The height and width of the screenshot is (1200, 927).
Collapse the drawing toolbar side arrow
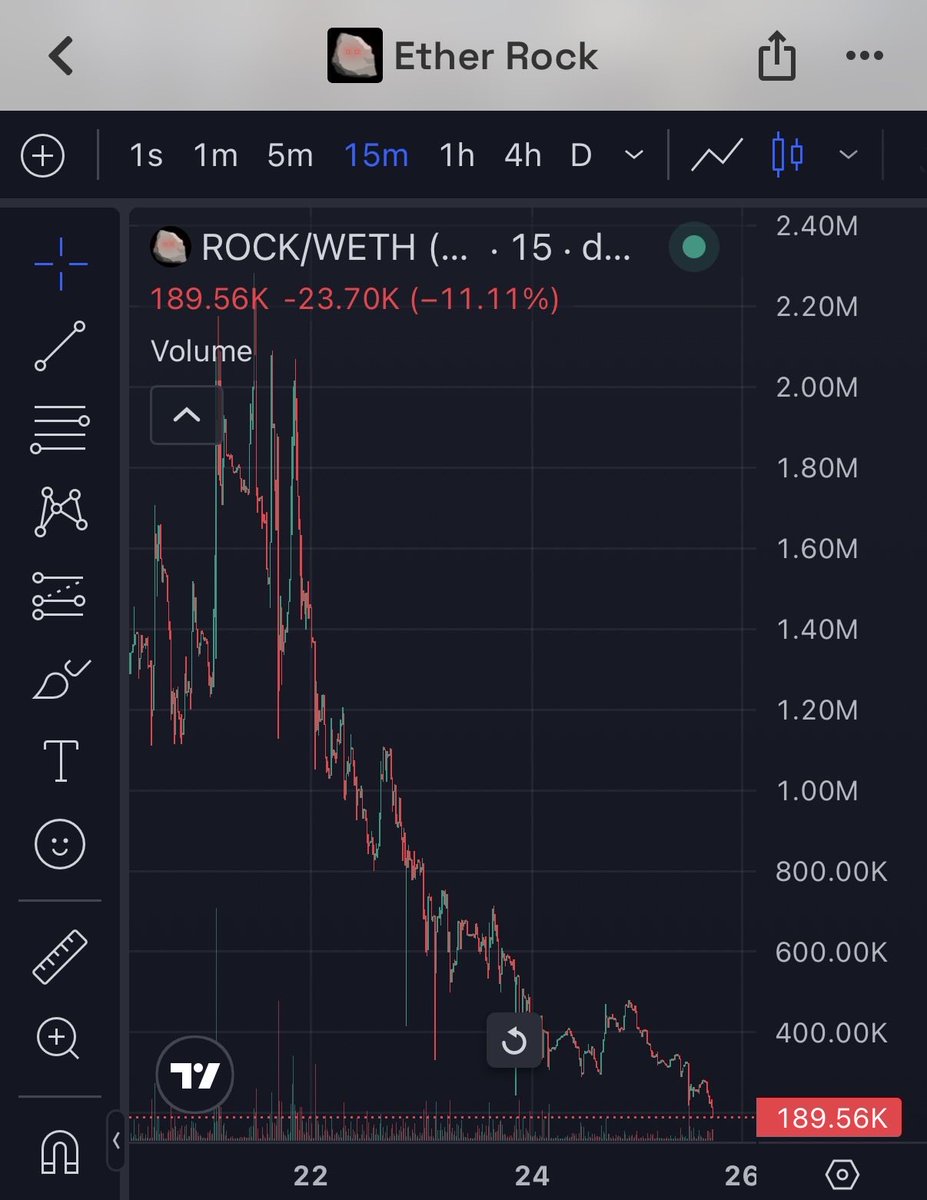[x=115, y=1139]
